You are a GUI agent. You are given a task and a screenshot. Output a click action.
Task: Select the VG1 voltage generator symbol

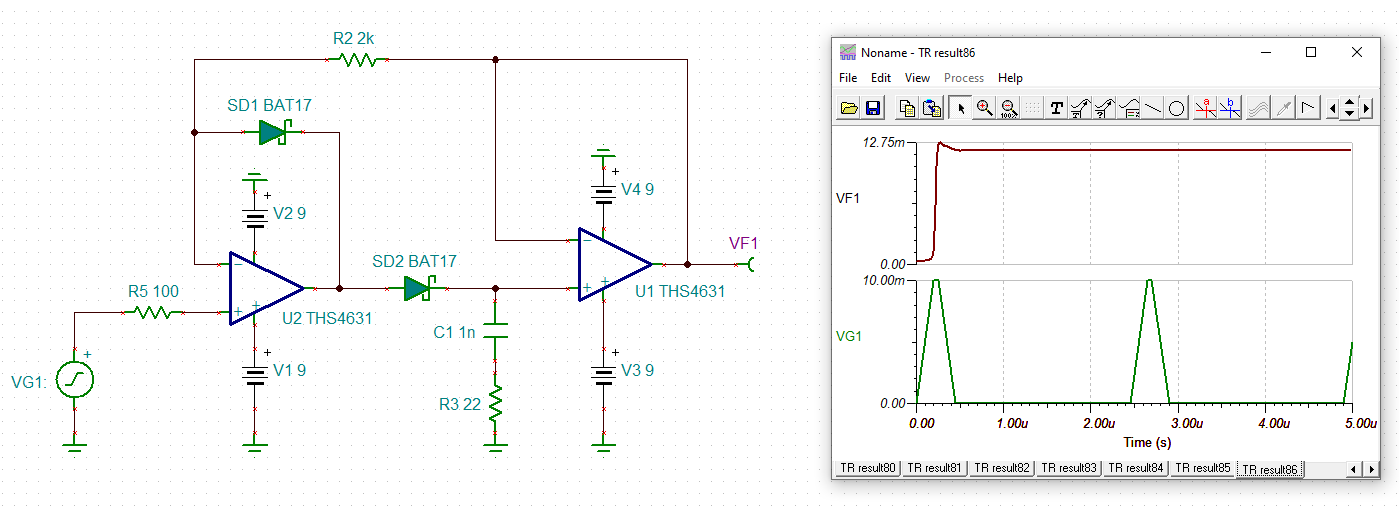[x=75, y=380]
